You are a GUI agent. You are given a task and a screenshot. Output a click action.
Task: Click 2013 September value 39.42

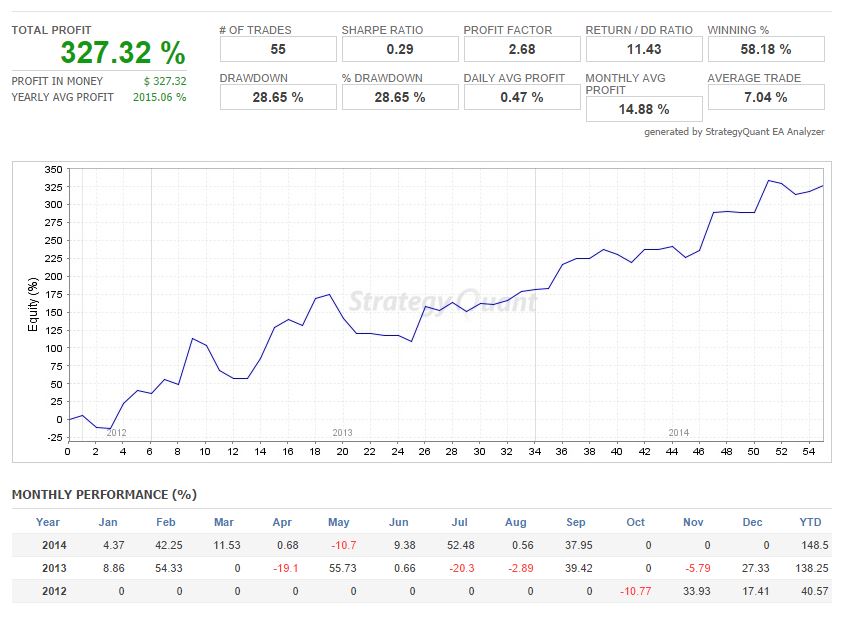click(579, 569)
